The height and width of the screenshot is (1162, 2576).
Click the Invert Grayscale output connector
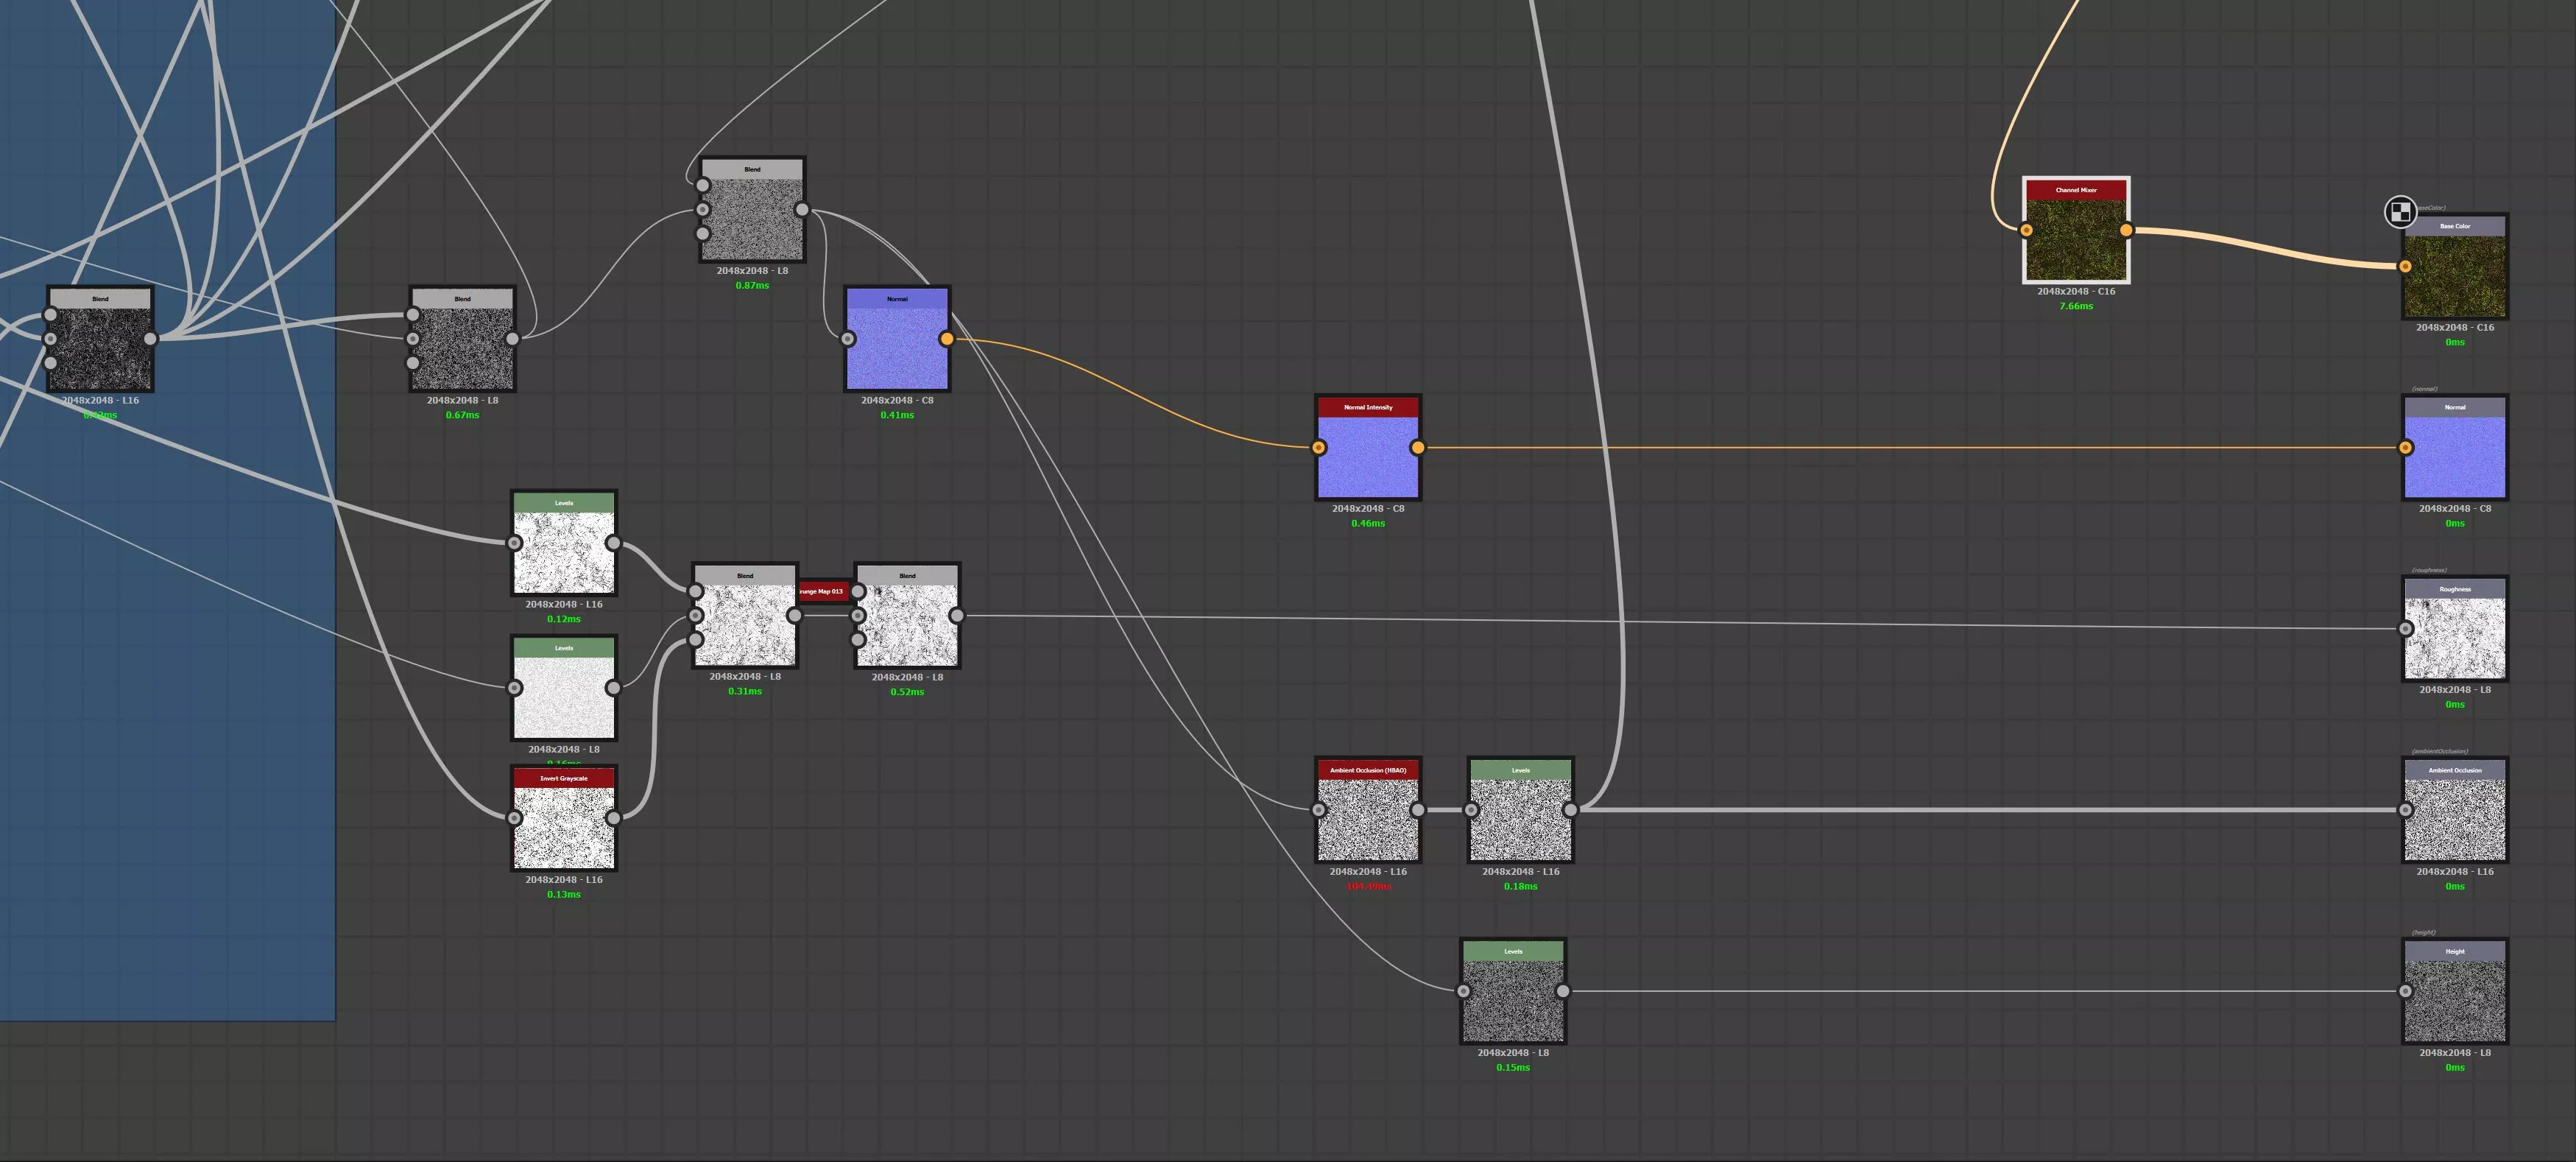tap(613, 818)
